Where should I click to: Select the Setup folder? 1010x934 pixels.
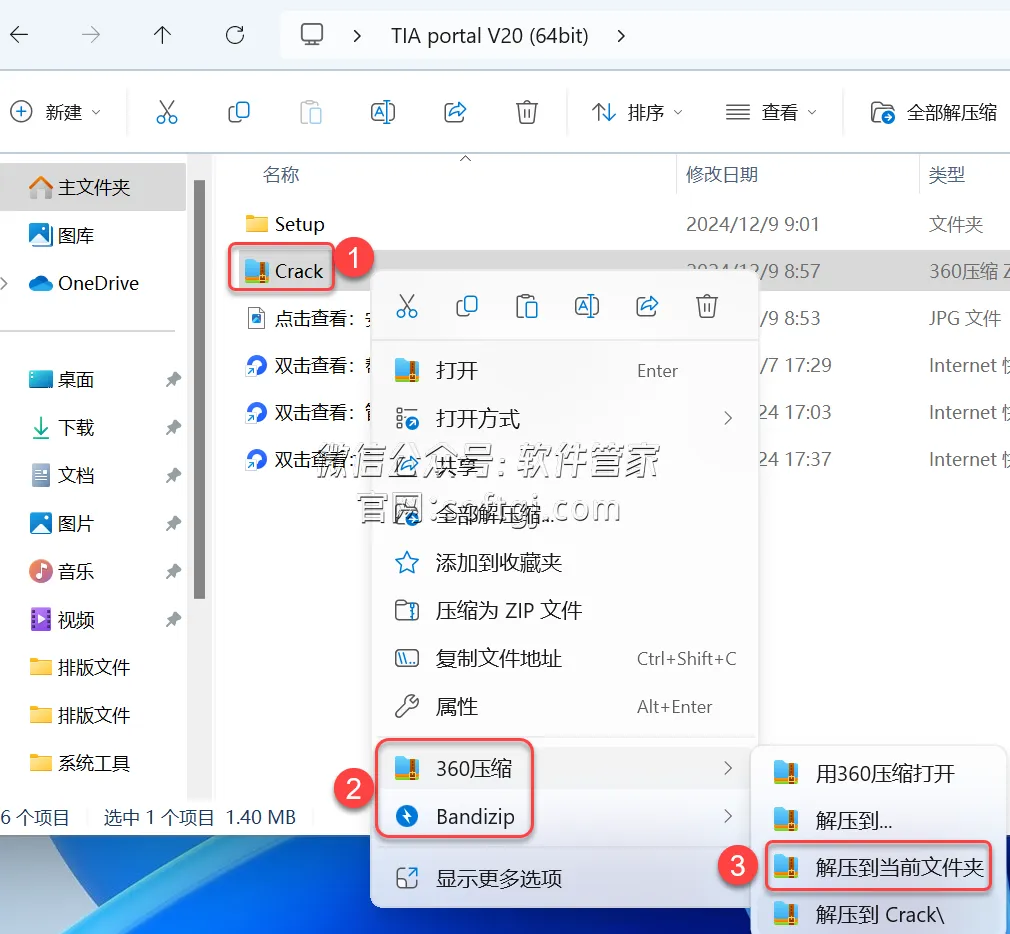pos(285,224)
